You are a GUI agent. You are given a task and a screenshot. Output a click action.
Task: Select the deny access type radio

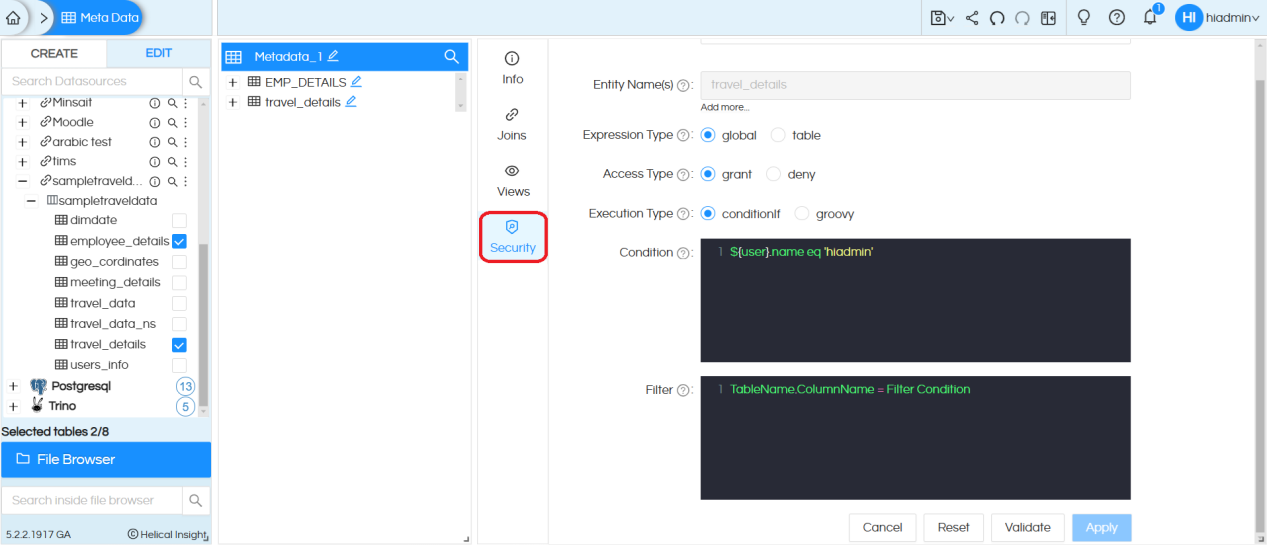(x=773, y=174)
